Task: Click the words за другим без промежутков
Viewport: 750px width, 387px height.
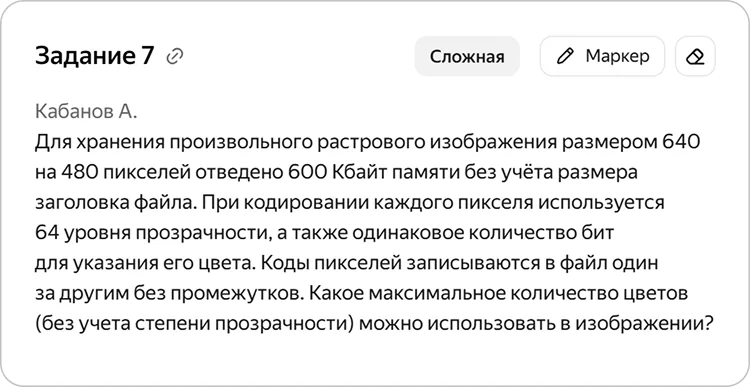Action: 168,294
